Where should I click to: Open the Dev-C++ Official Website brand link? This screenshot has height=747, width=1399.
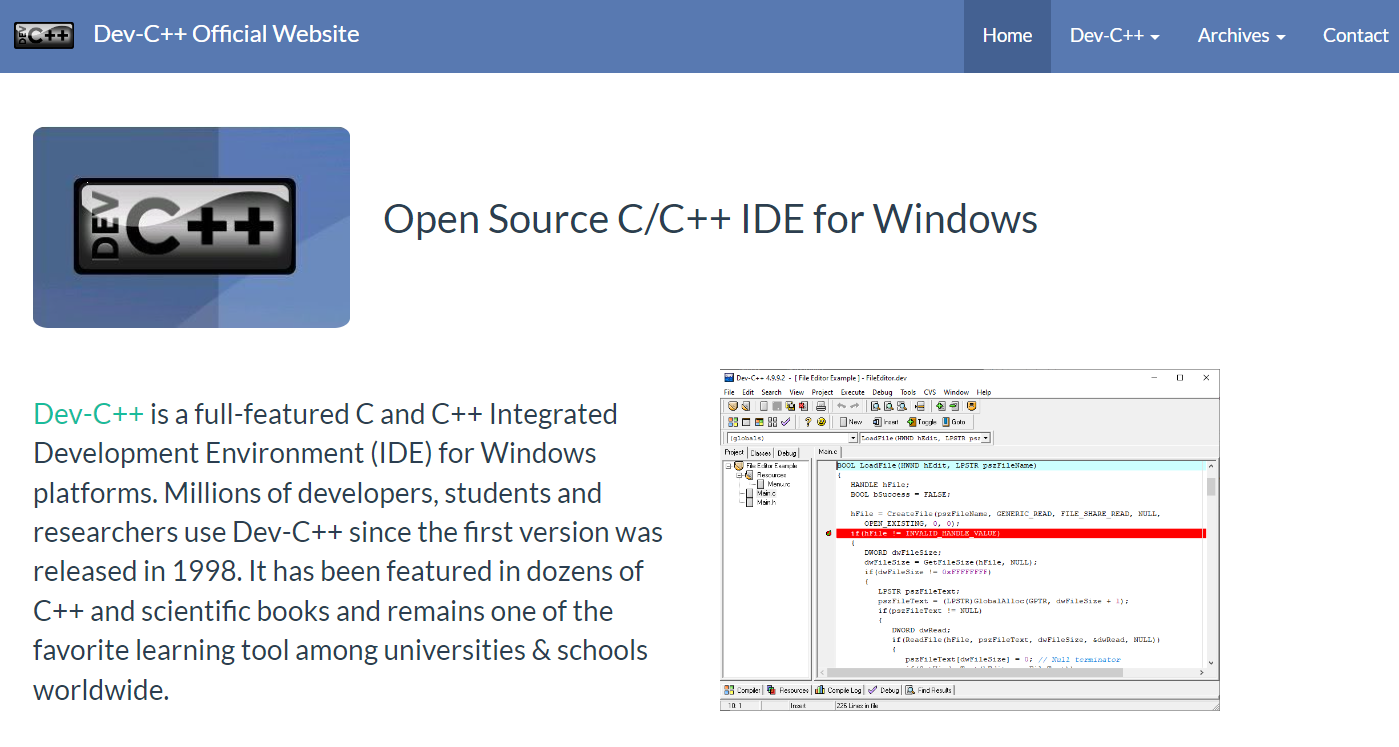tap(226, 34)
